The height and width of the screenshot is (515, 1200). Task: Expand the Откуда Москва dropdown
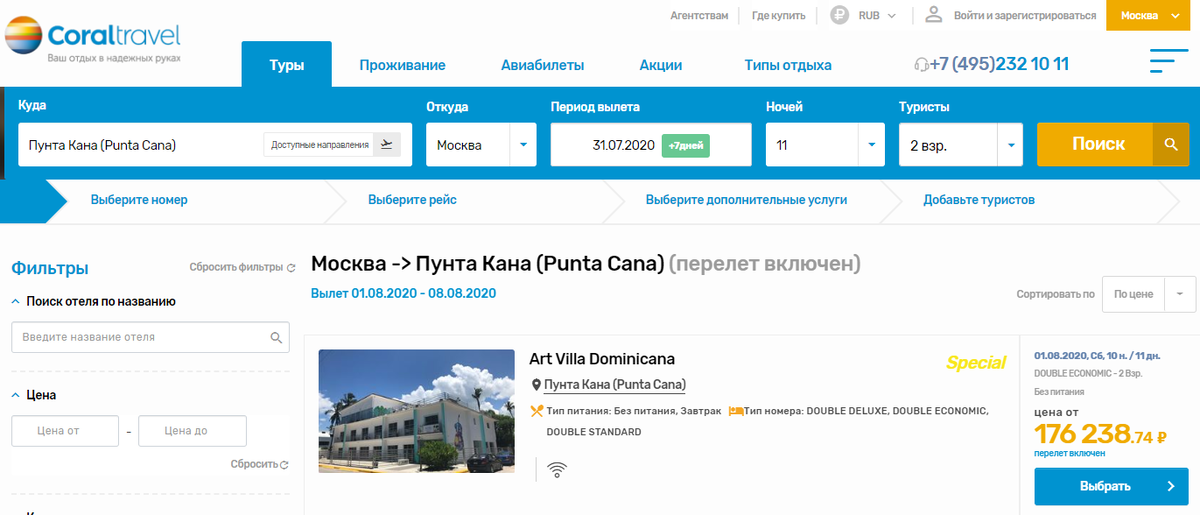(x=523, y=145)
